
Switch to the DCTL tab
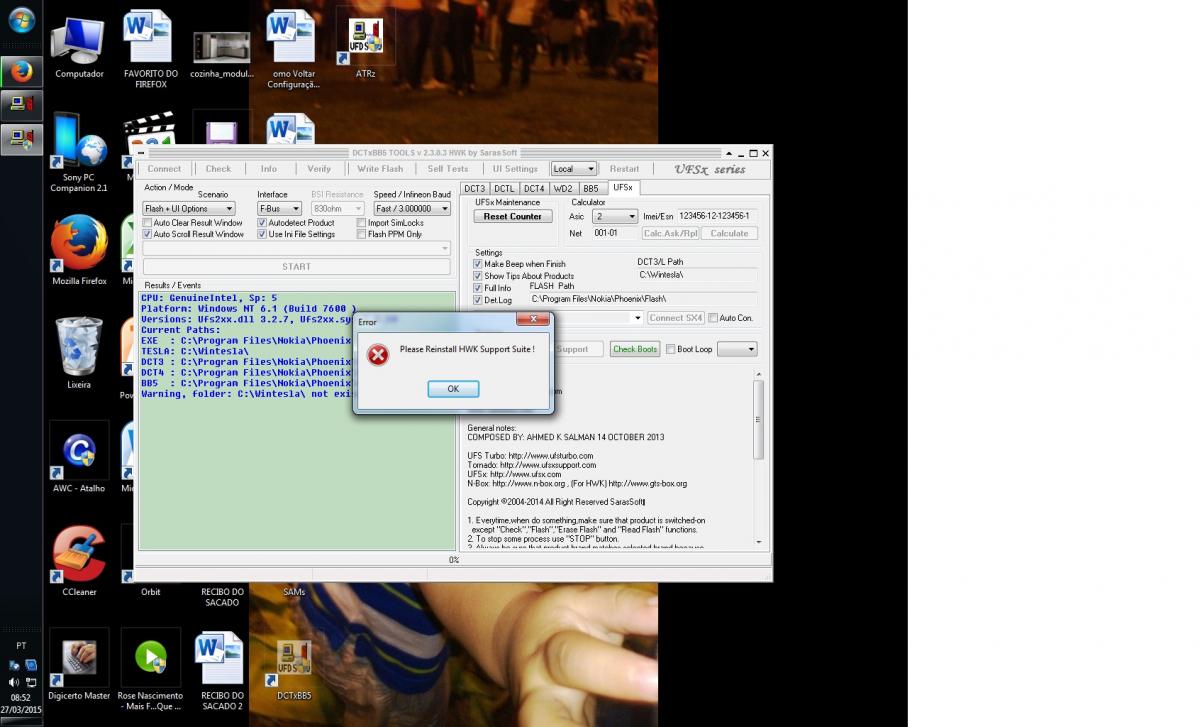(x=504, y=188)
